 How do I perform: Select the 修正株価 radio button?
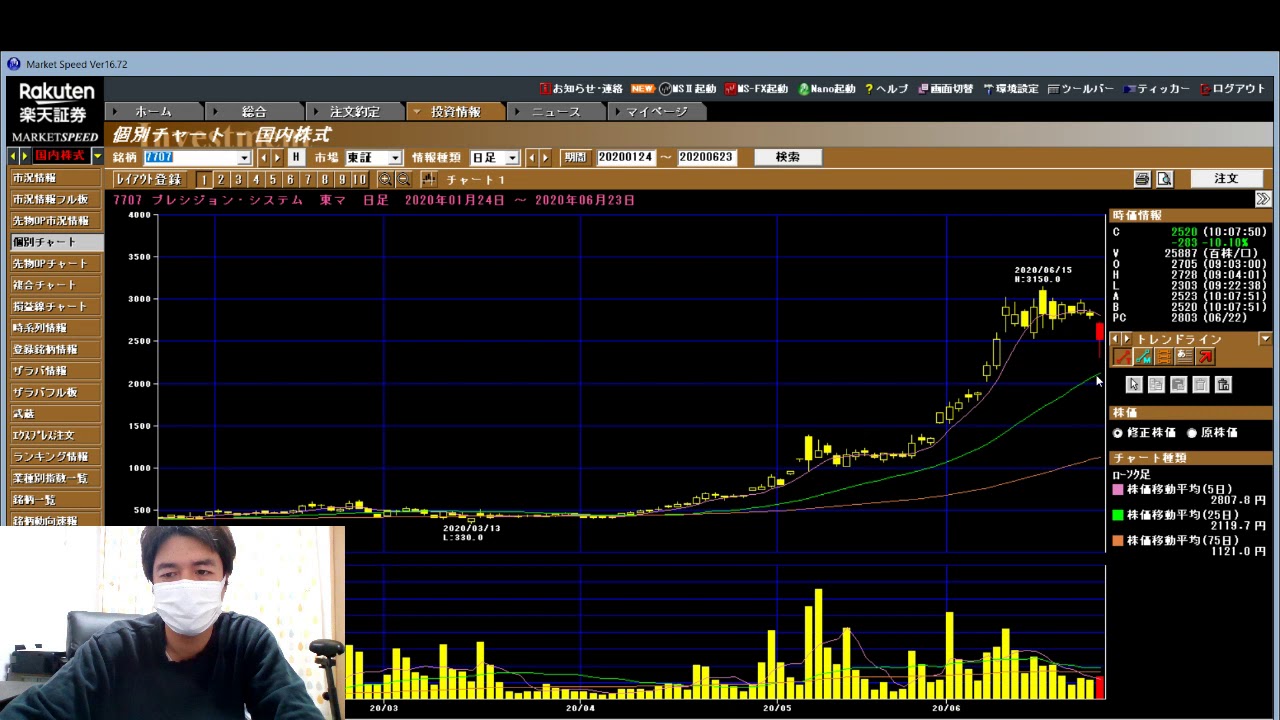[1118, 433]
